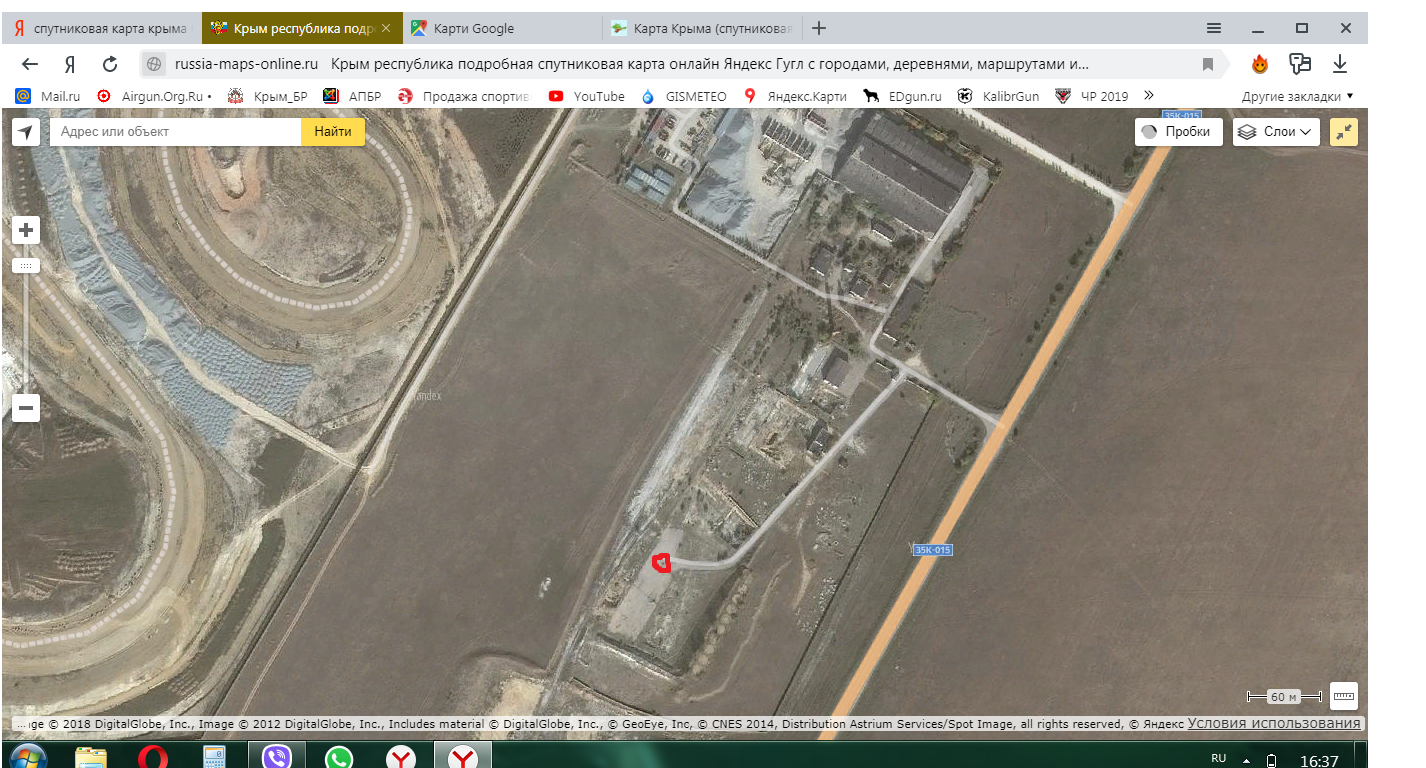Screen dimensions: 1426x768
Task: Expand the Слои layers dropdown
Action: (1276, 132)
